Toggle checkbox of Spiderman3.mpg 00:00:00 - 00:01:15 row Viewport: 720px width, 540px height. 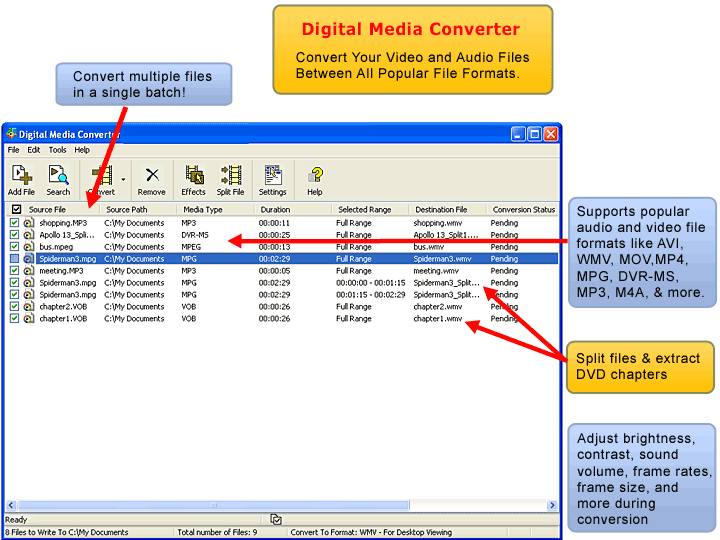(x=14, y=282)
